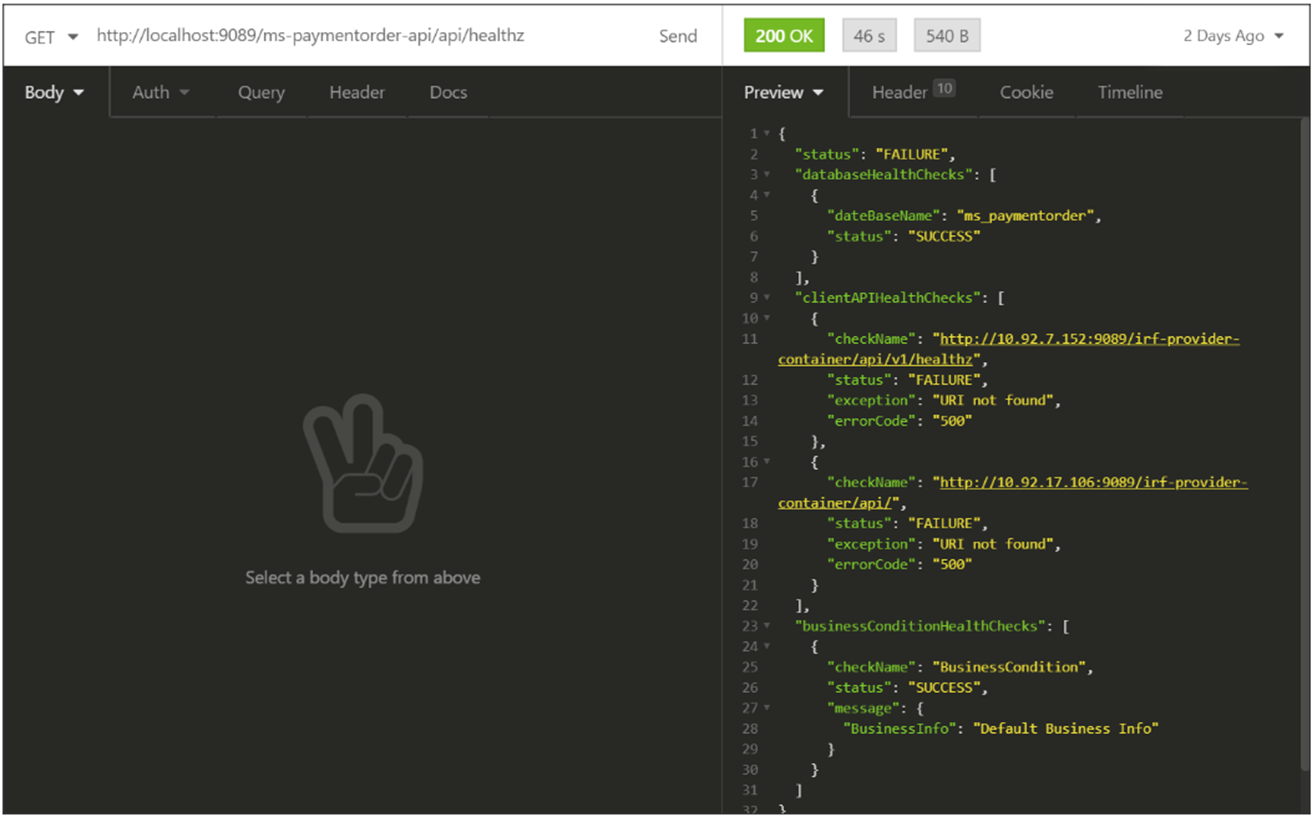This screenshot has width=1312, height=817.
Task: Open the 10.92.7.152 healthz link
Action: (x=1089, y=339)
